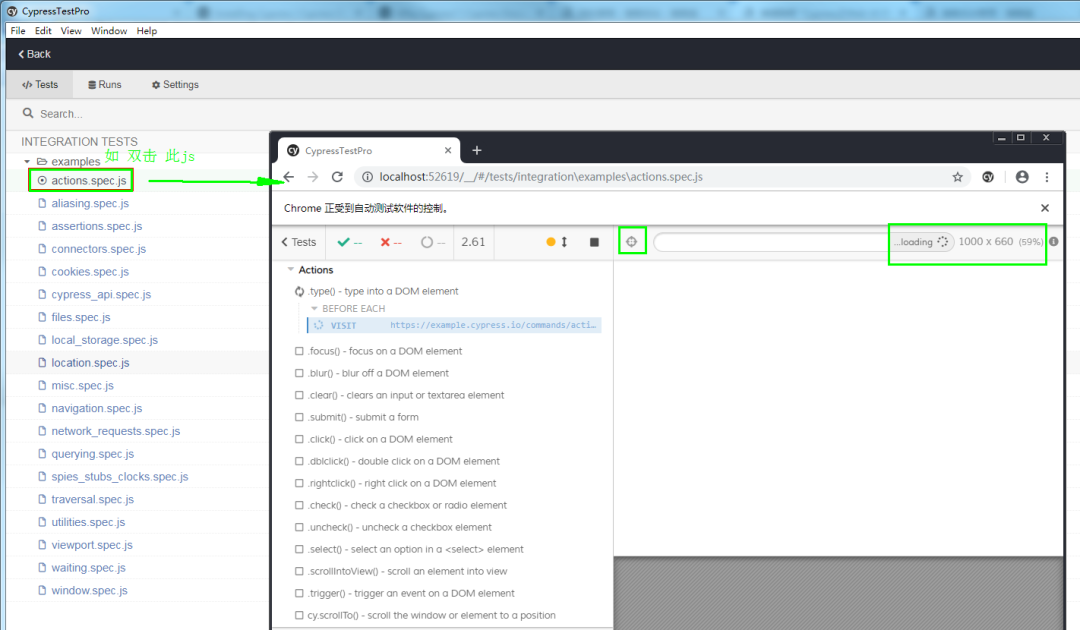1080x630 pixels.
Task: Collapse the Actions suite arrow
Action: click(x=291, y=269)
